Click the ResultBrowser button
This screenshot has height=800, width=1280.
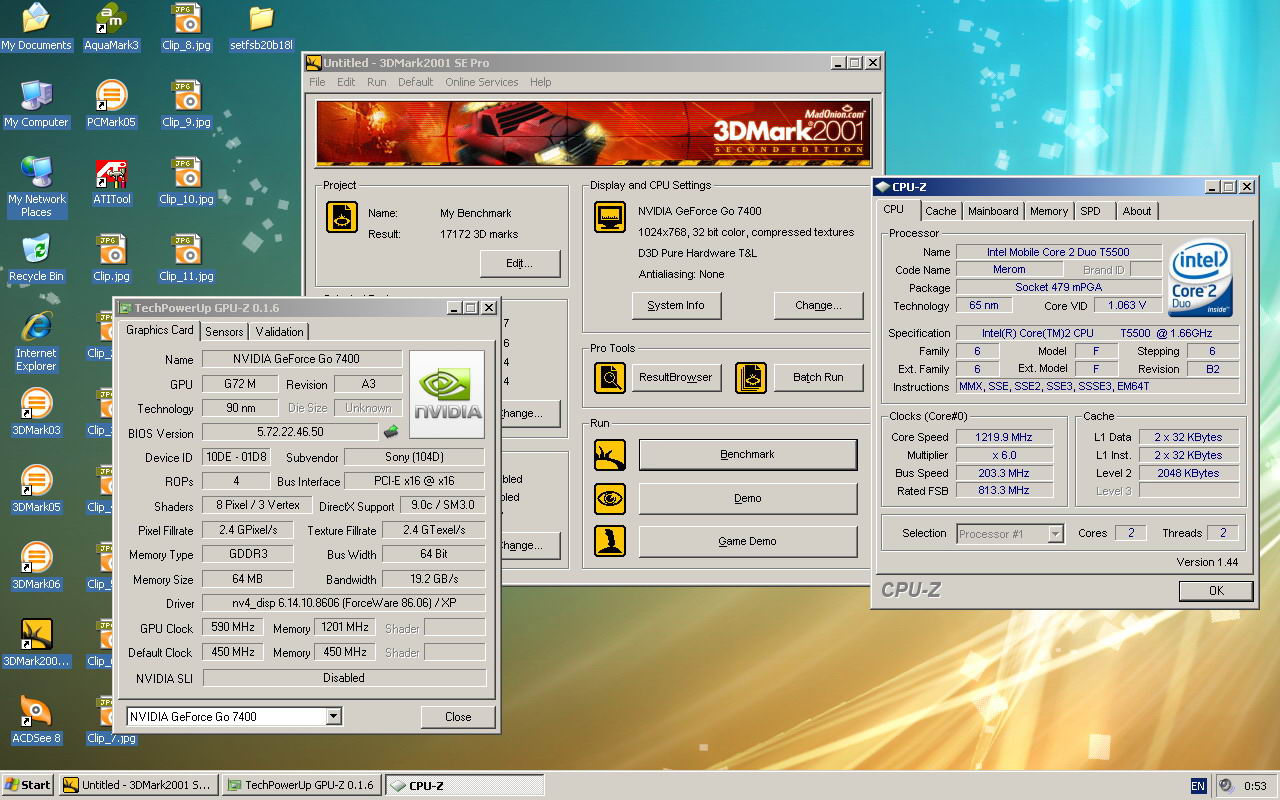[678, 377]
